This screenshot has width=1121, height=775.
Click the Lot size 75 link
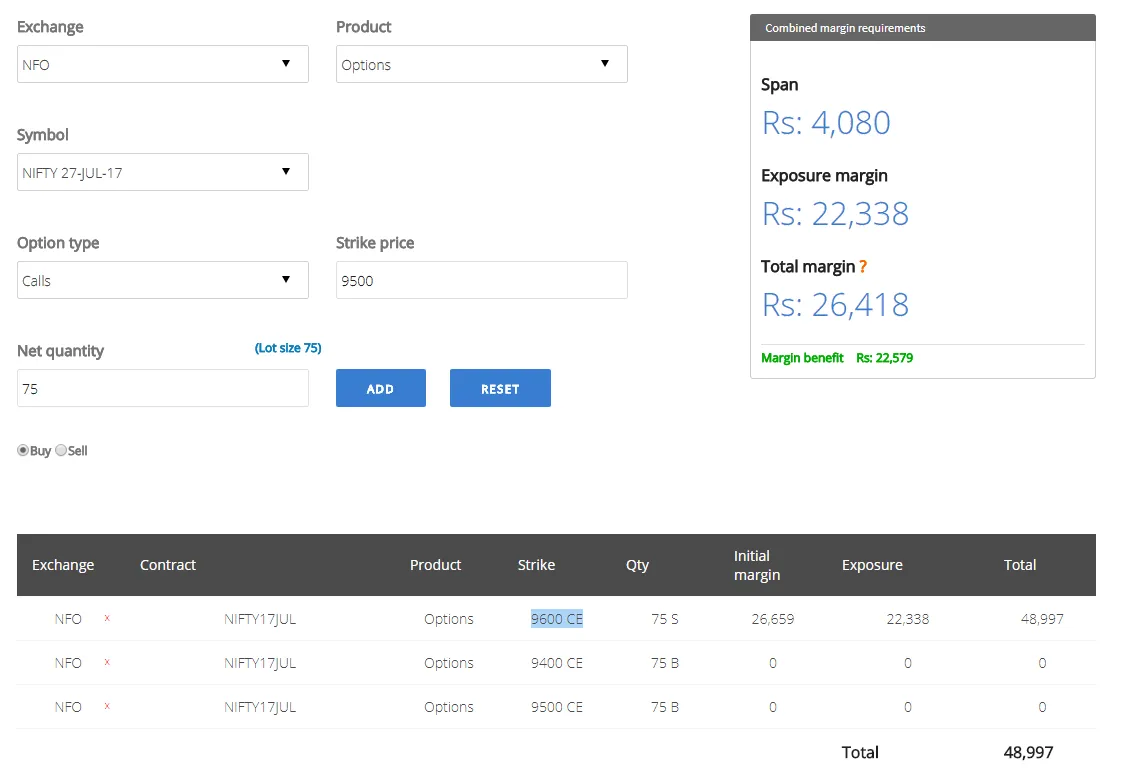coord(288,348)
